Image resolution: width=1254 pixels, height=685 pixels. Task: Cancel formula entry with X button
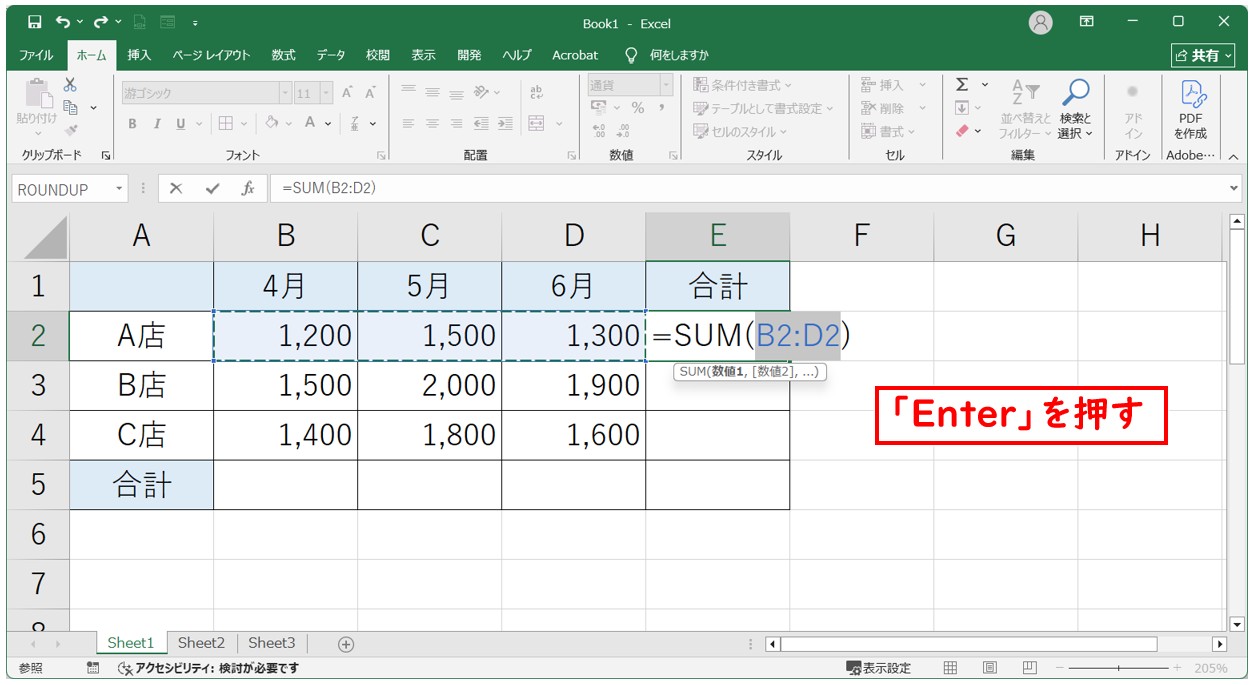coord(176,188)
